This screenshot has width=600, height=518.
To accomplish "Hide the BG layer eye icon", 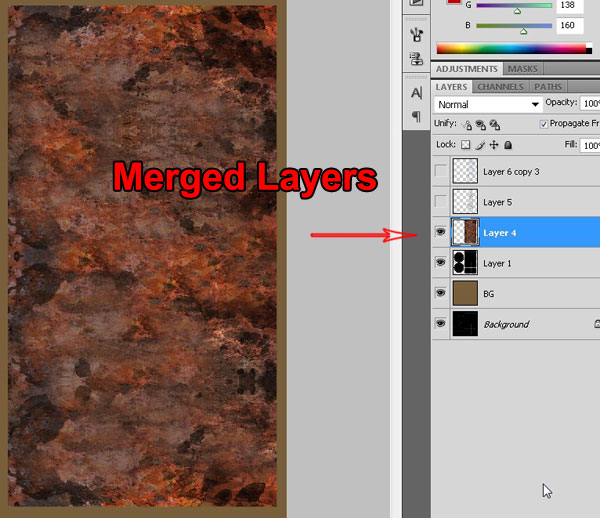I will [441, 294].
